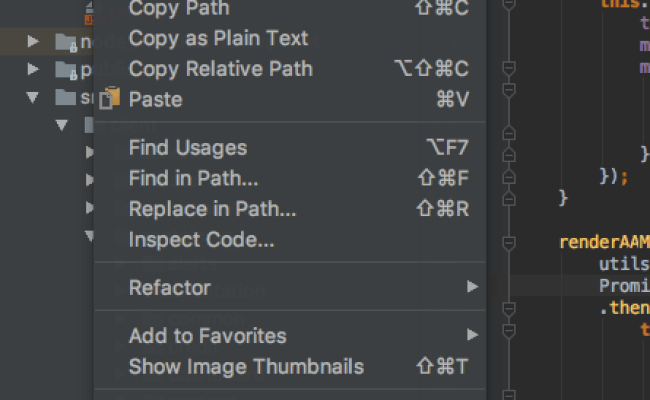The width and height of the screenshot is (650, 400).
Task: Collapse the src folder tree arrow
Action: tap(32, 97)
